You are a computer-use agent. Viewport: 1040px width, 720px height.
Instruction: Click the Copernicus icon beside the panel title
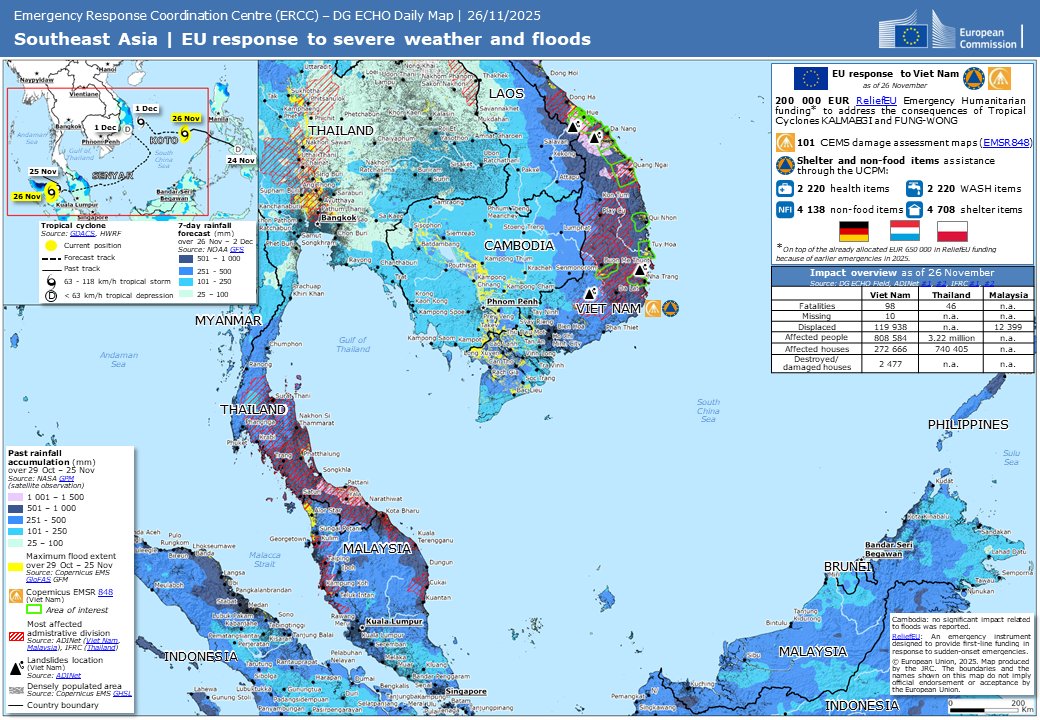point(999,78)
